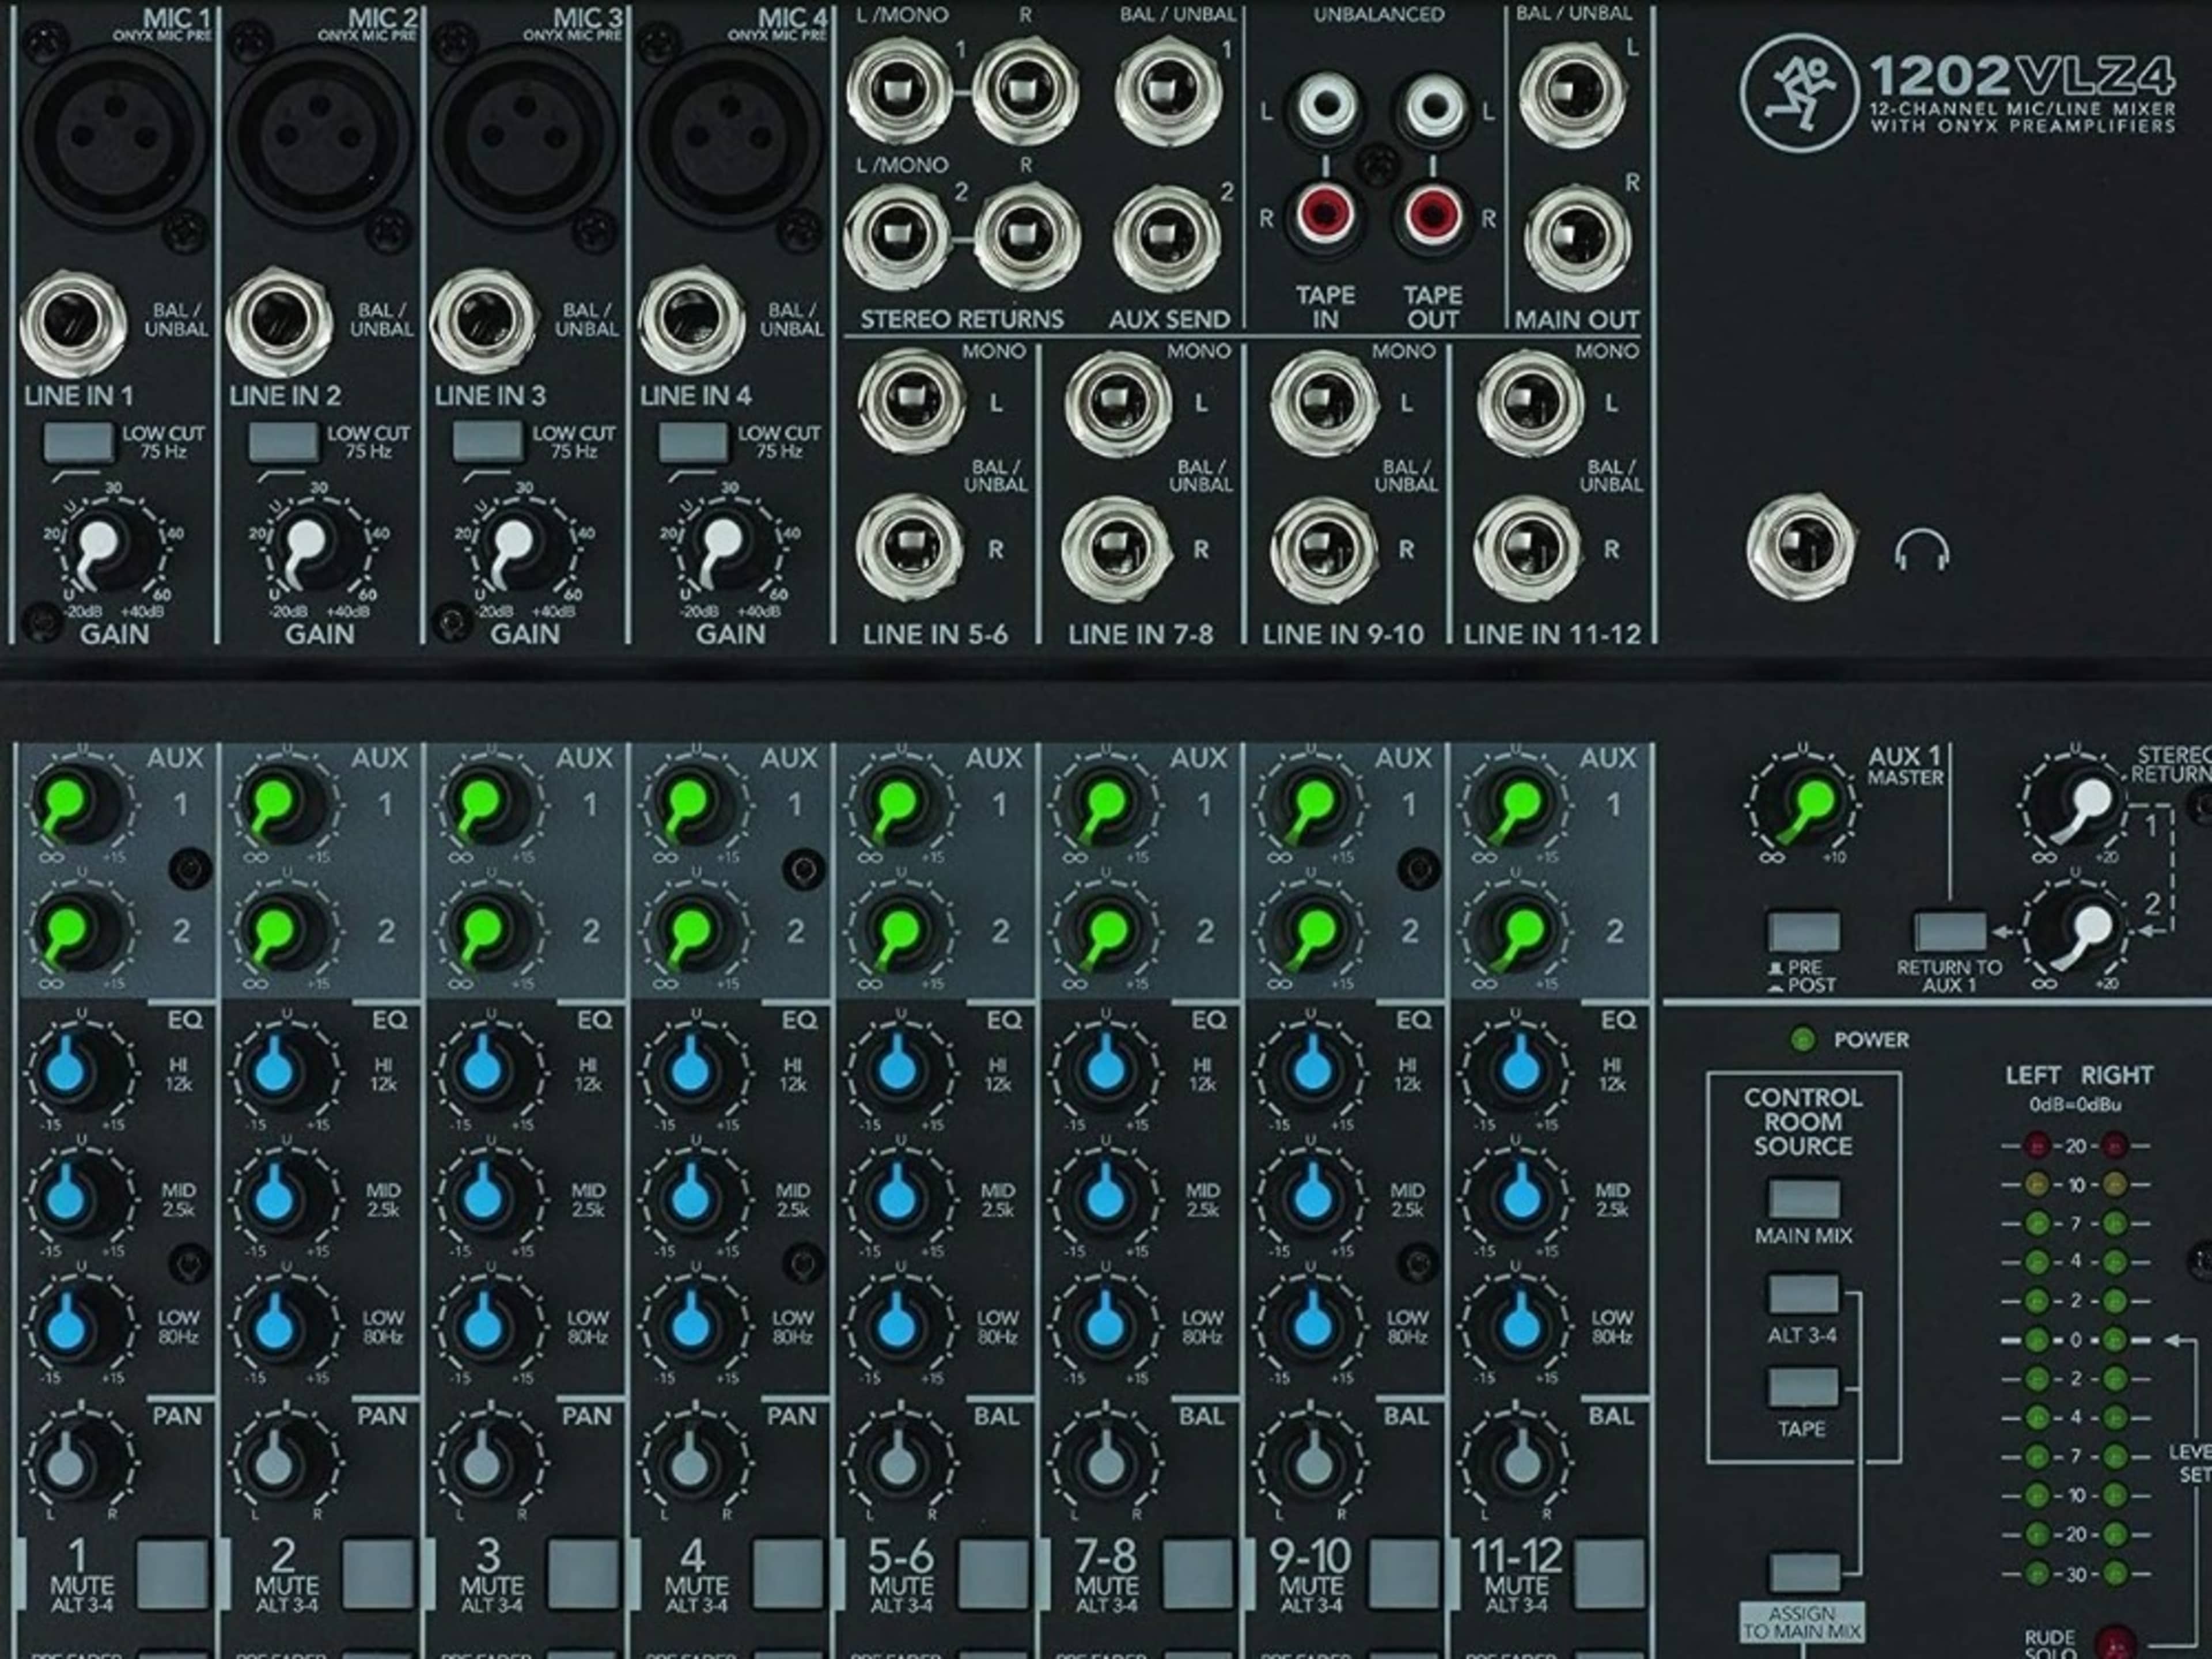Click the headphones symbol beside the jack

click(1922, 551)
